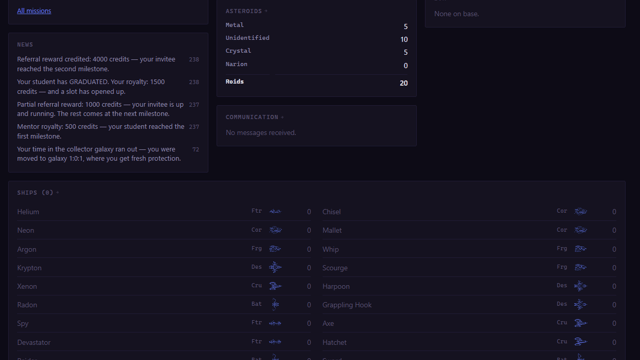Click the Unidentified asteroids row label
Viewport: 640px width, 360px height.
pos(247,38)
